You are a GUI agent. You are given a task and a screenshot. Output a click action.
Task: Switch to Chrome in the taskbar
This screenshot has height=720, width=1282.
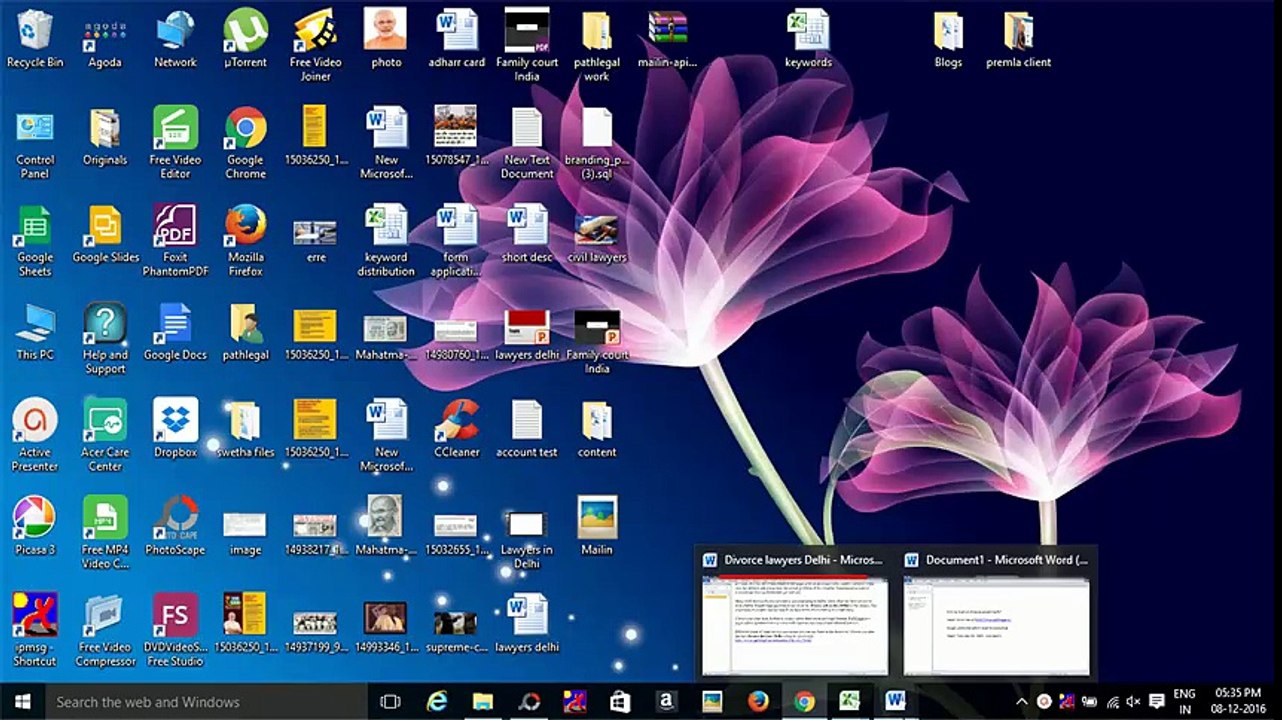click(x=804, y=701)
